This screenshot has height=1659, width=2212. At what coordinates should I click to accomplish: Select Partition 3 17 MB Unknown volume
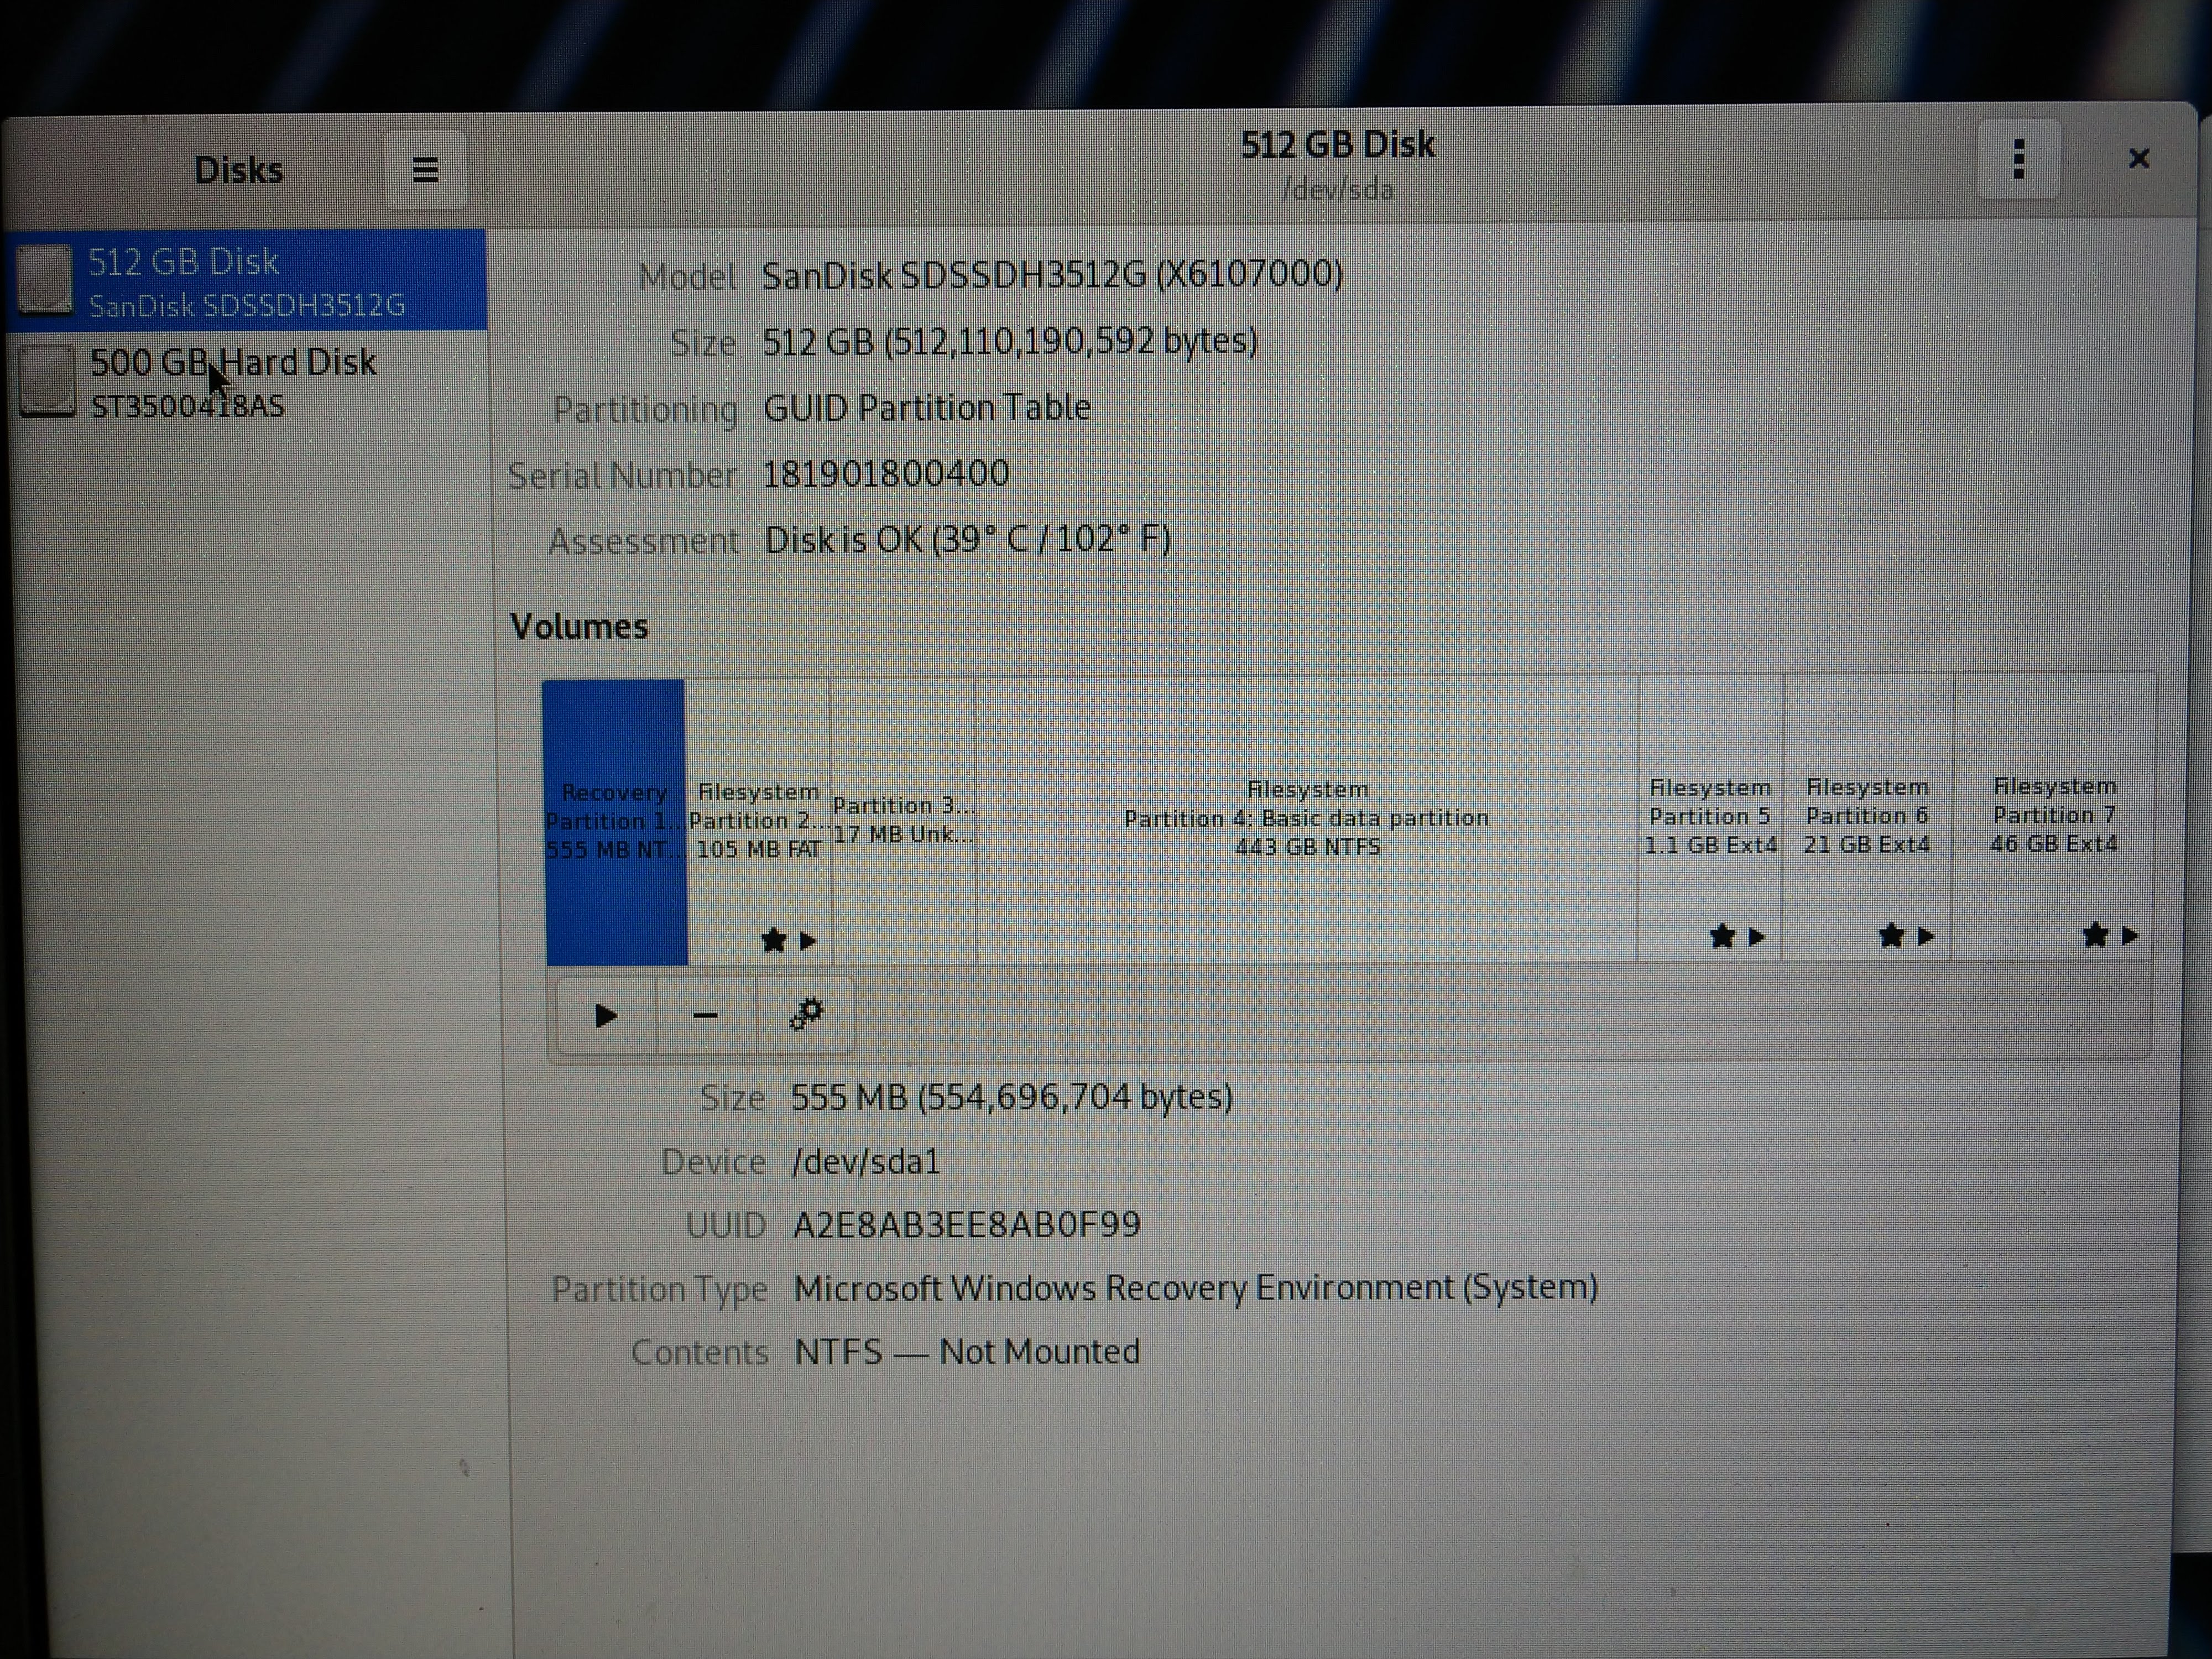point(903,820)
